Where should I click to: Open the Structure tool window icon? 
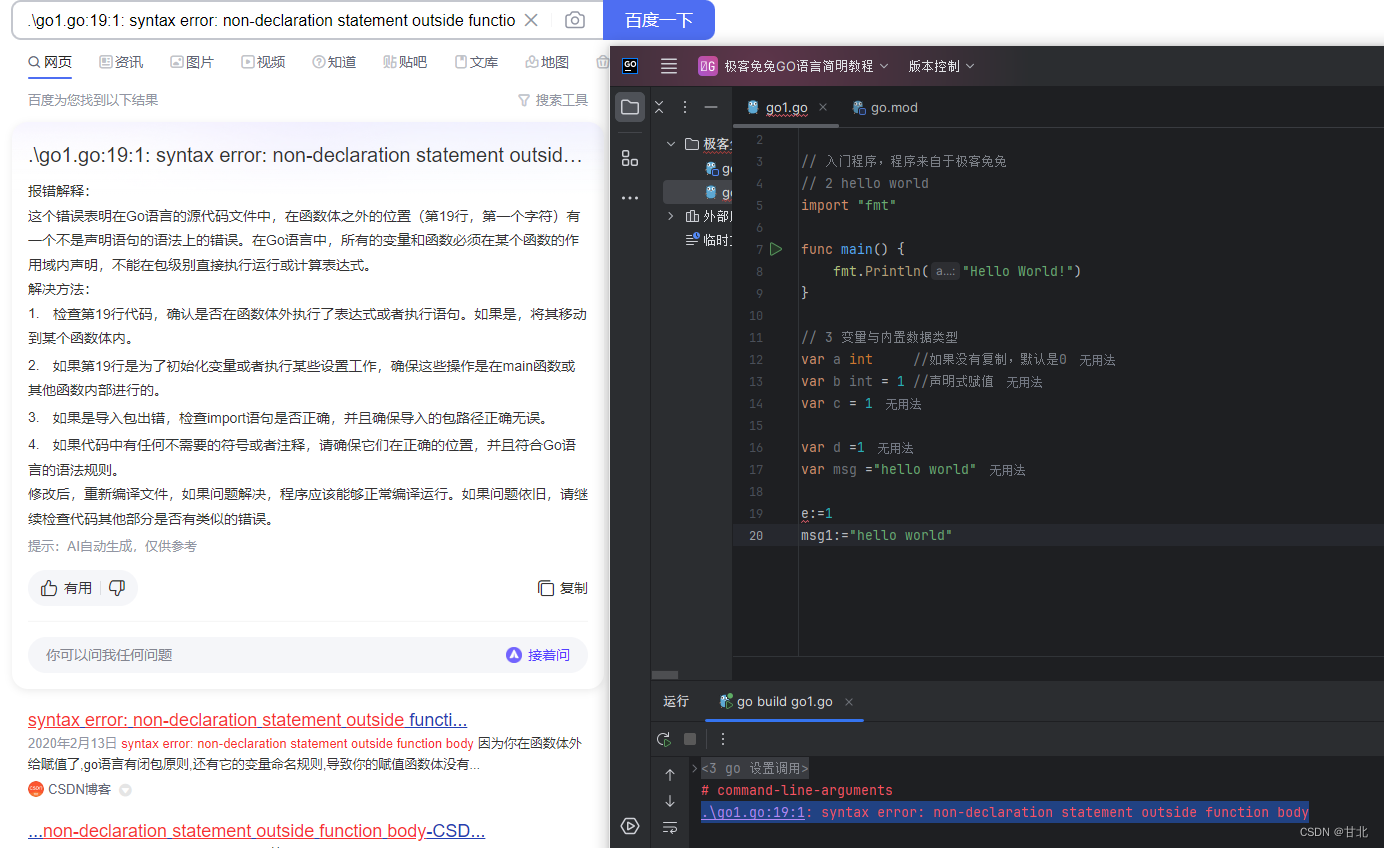coord(630,158)
